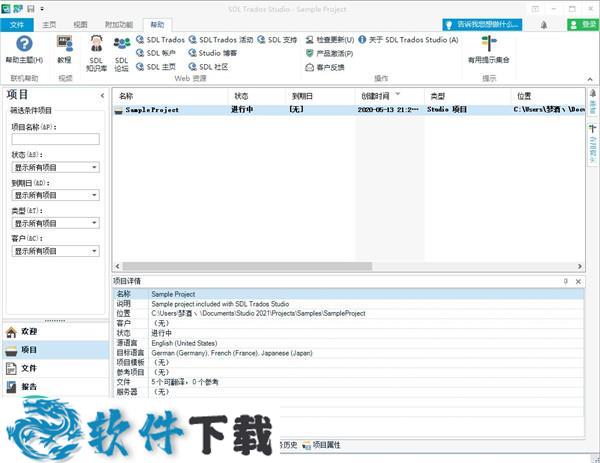Screen dimensions: 600x463
Task: Open the SDL 社区 community link
Action: tap(209, 67)
